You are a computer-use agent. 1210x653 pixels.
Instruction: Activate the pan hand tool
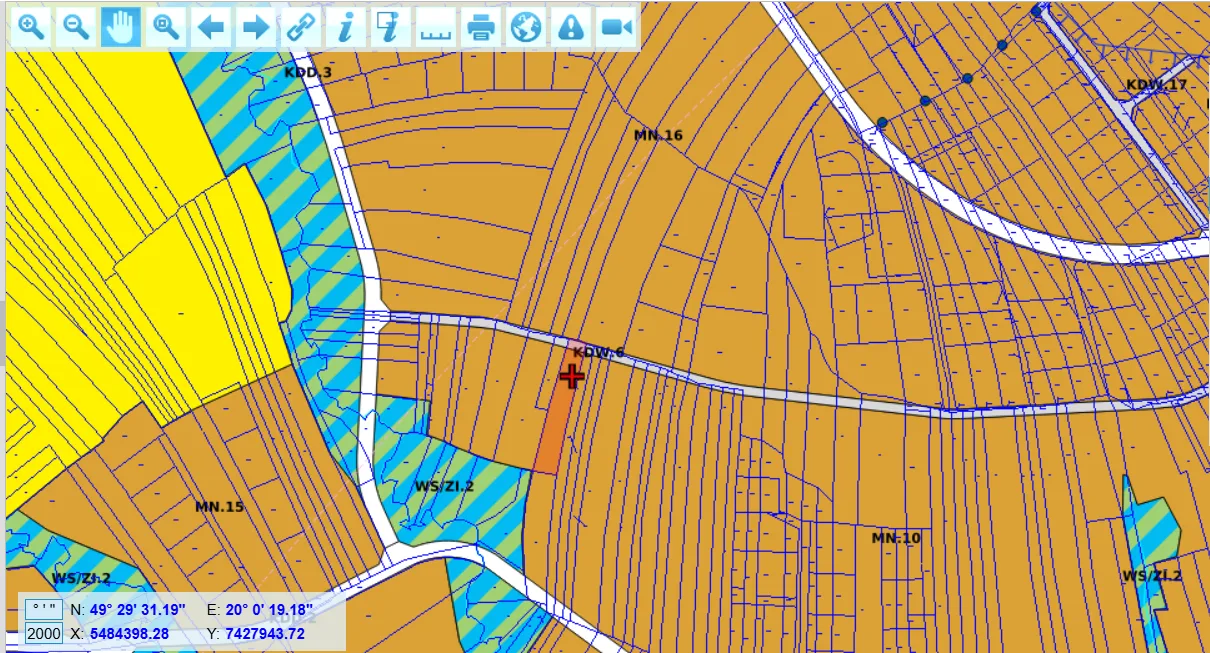(x=121, y=27)
